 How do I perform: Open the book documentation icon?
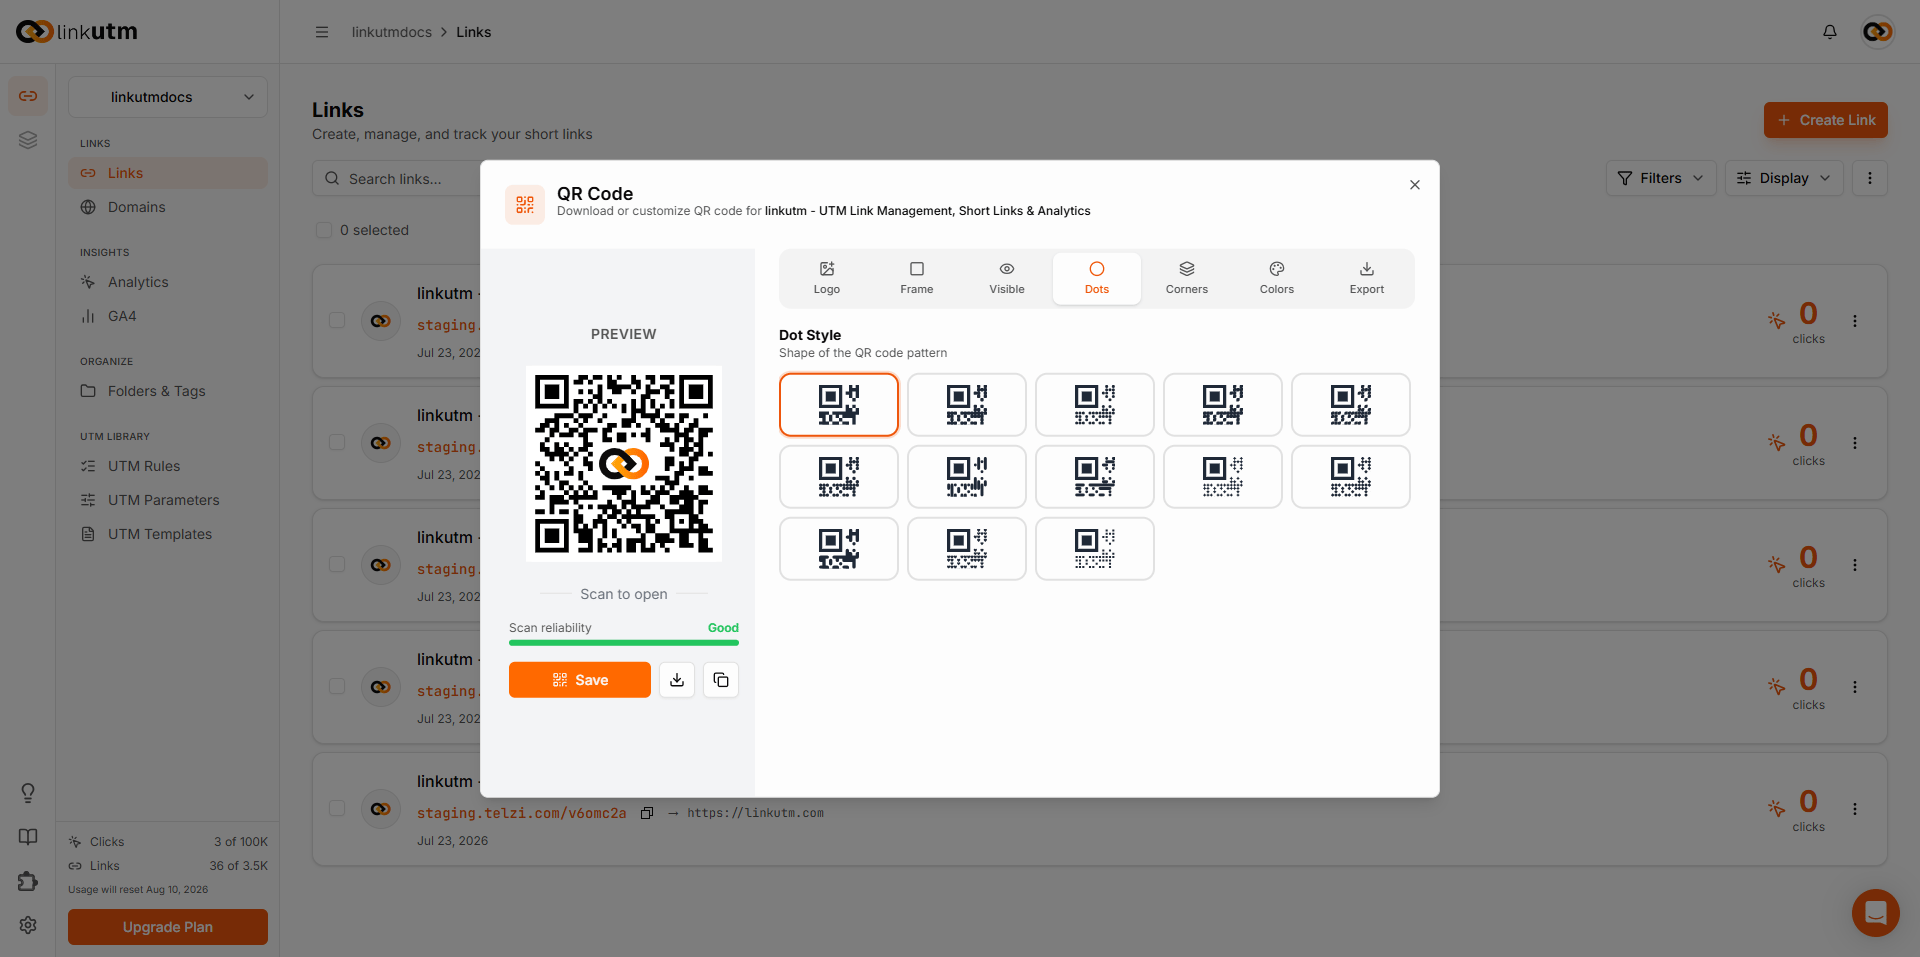coord(28,837)
